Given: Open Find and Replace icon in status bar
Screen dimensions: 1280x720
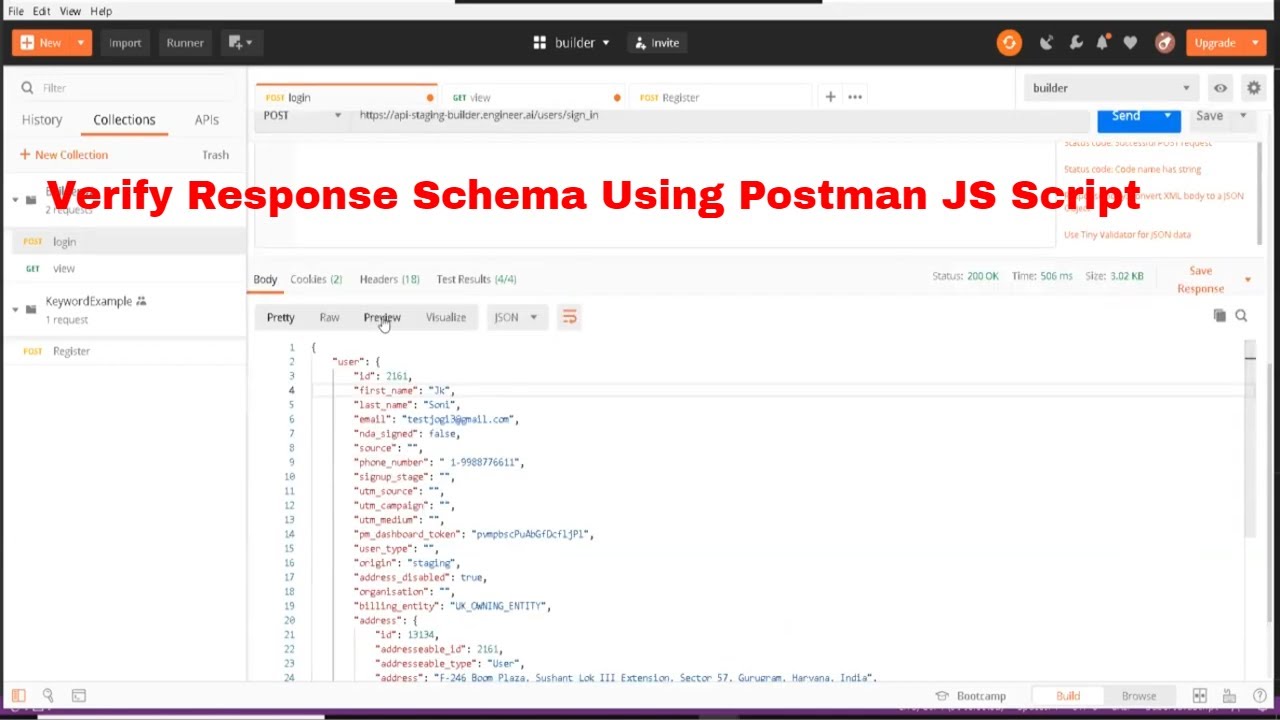Looking at the screenshot, I should click(x=48, y=695).
